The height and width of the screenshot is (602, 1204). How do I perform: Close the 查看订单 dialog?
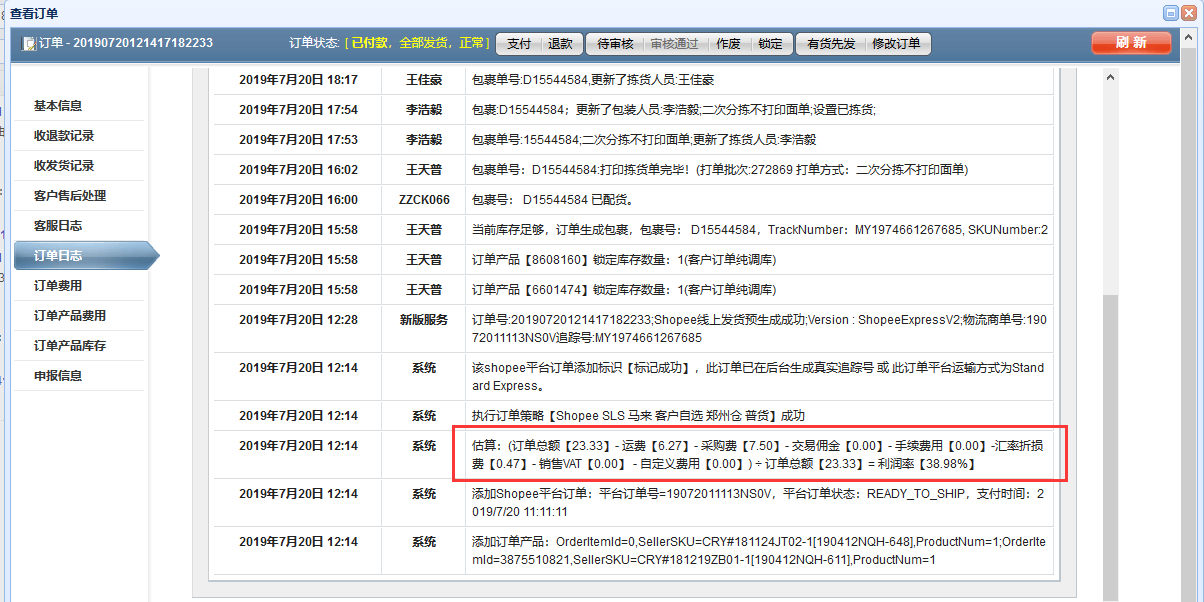click(x=1189, y=13)
